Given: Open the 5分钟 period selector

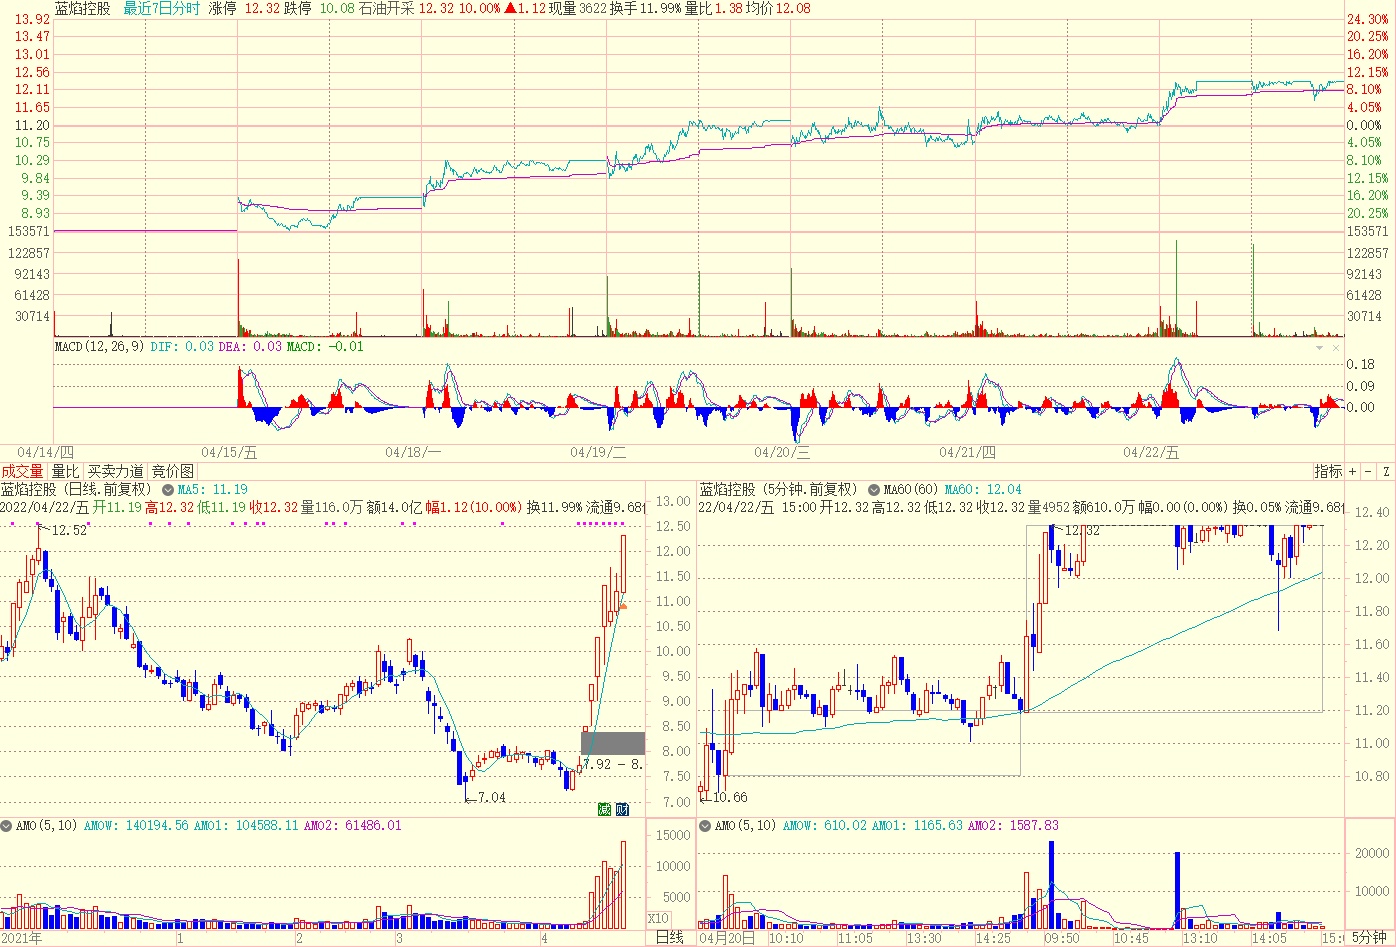Looking at the screenshot, I should pyautogui.click(x=1369, y=938).
